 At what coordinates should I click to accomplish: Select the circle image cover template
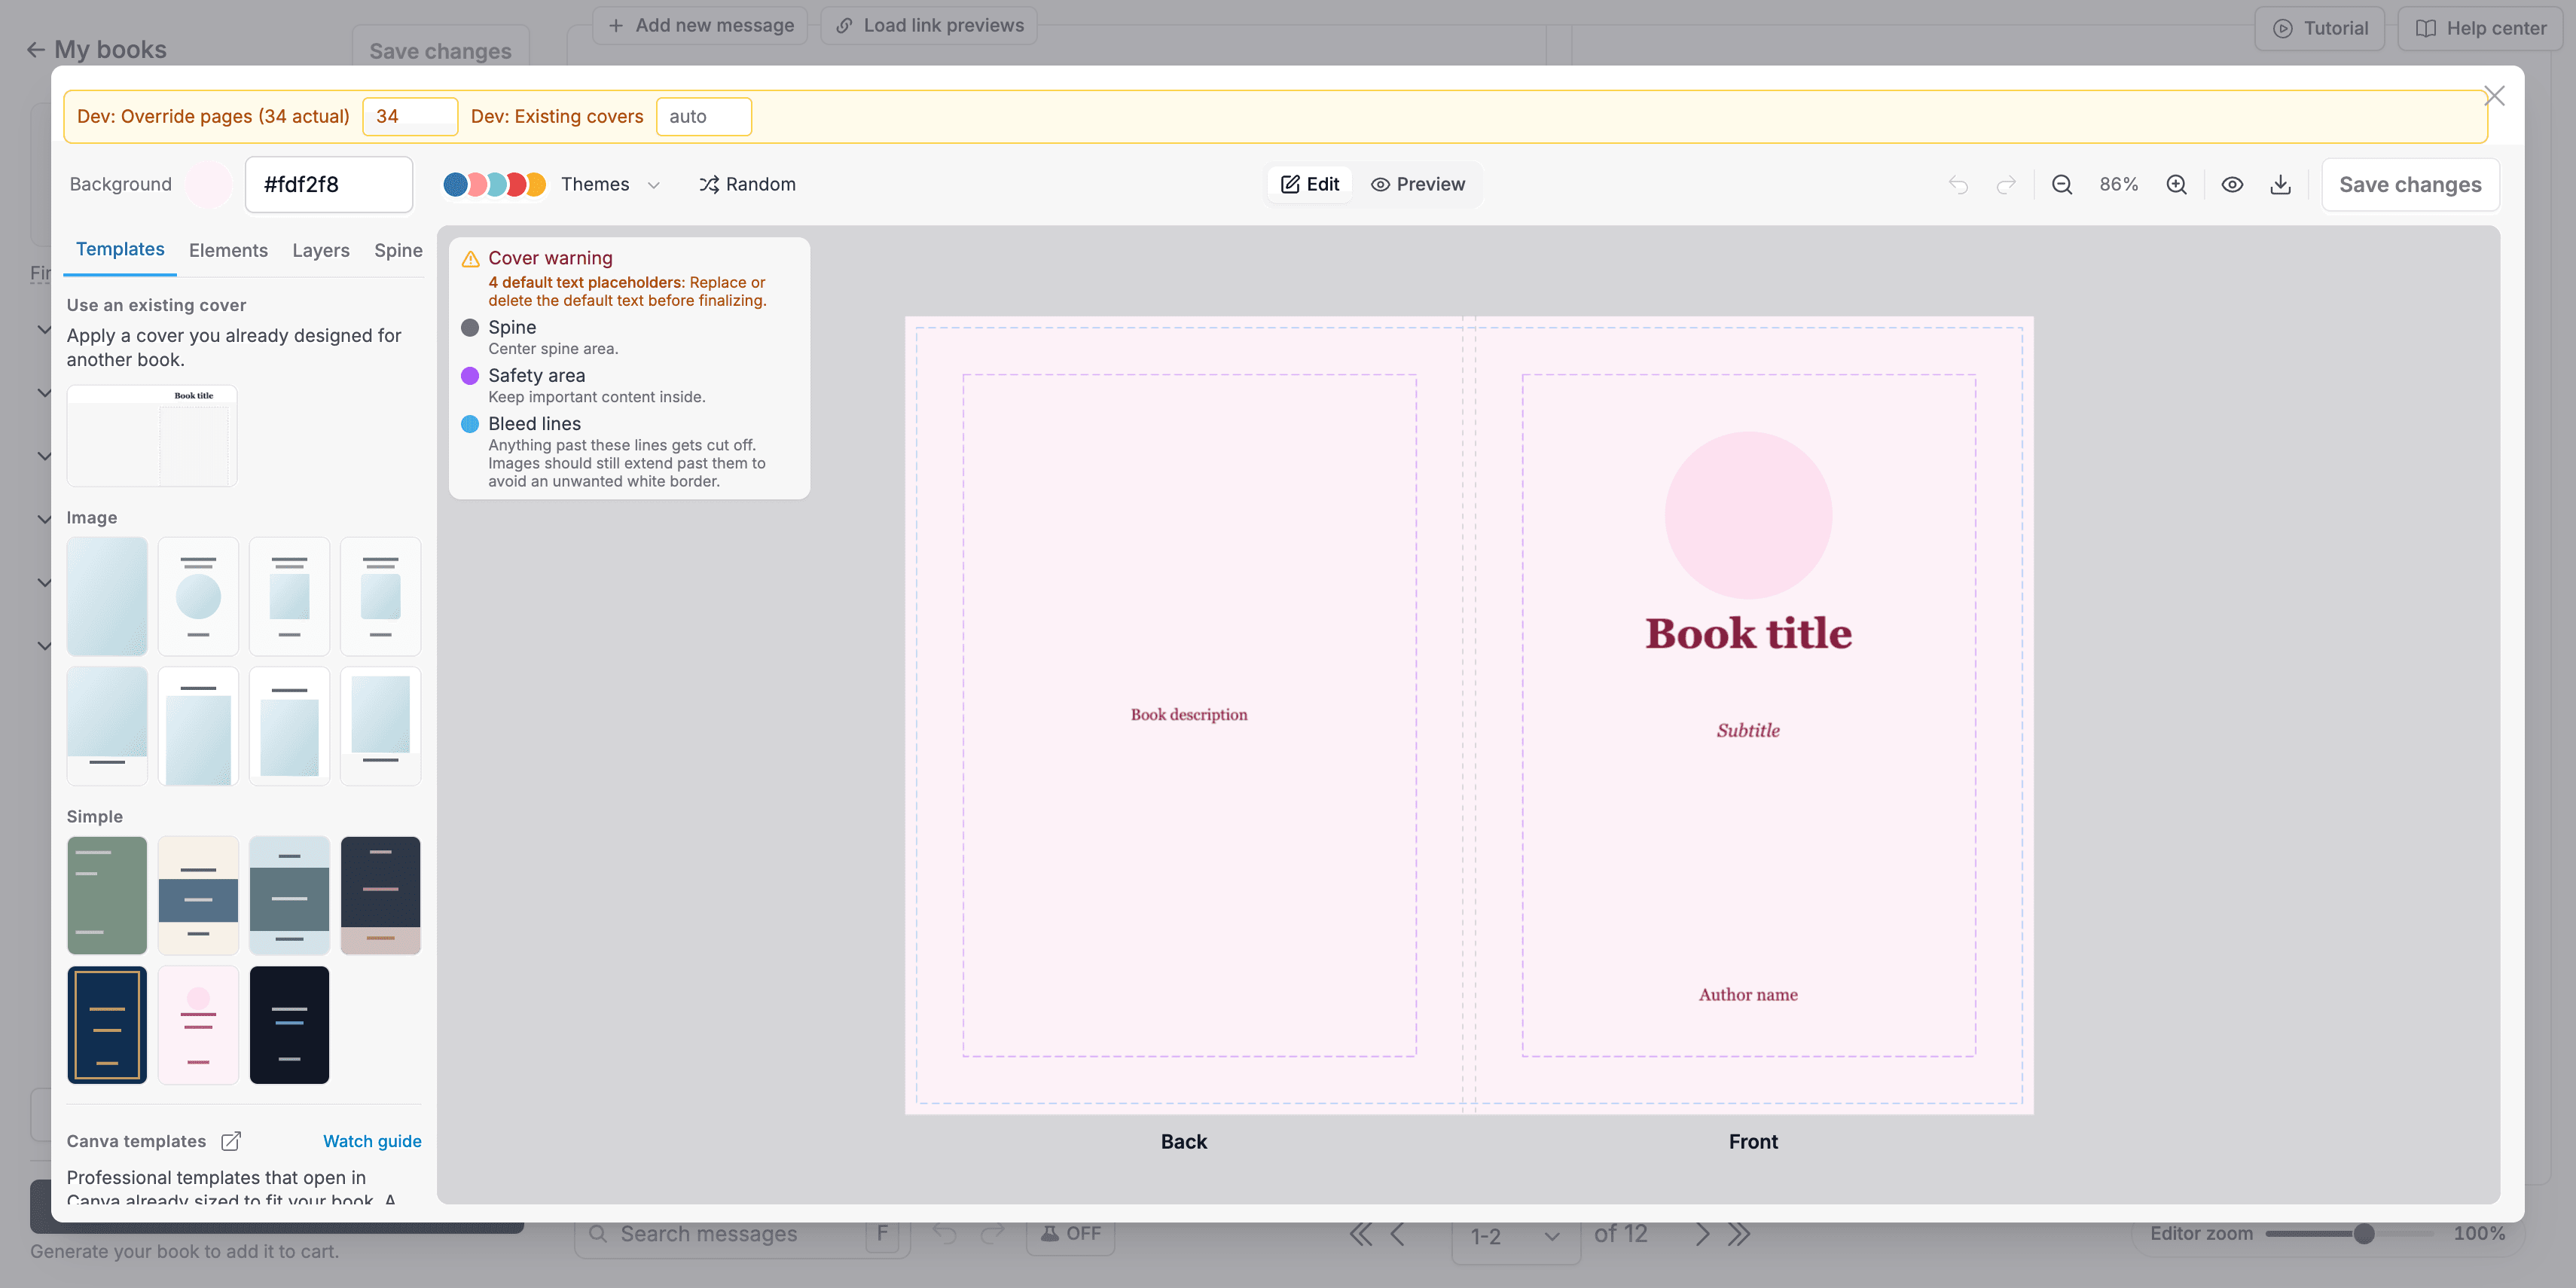pos(198,596)
